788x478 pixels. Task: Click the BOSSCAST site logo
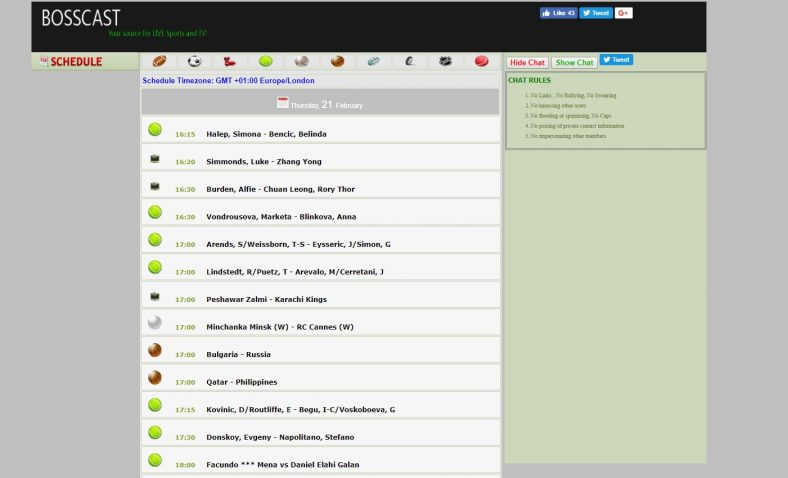(x=81, y=18)
